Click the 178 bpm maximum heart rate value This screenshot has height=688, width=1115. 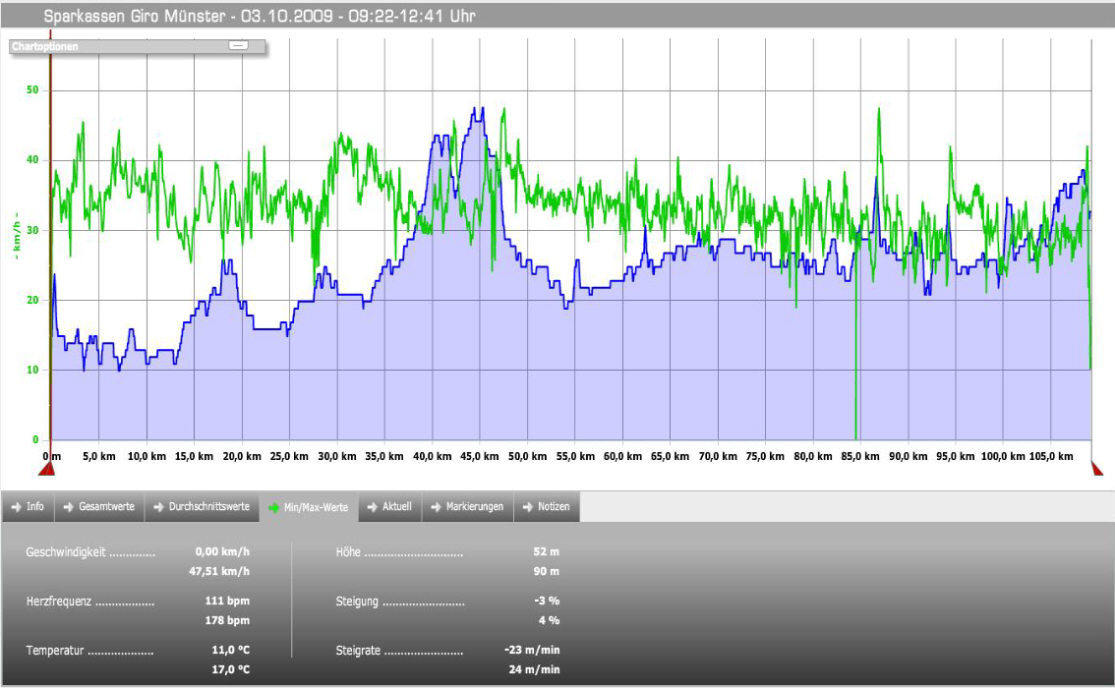tap(231, 621)
